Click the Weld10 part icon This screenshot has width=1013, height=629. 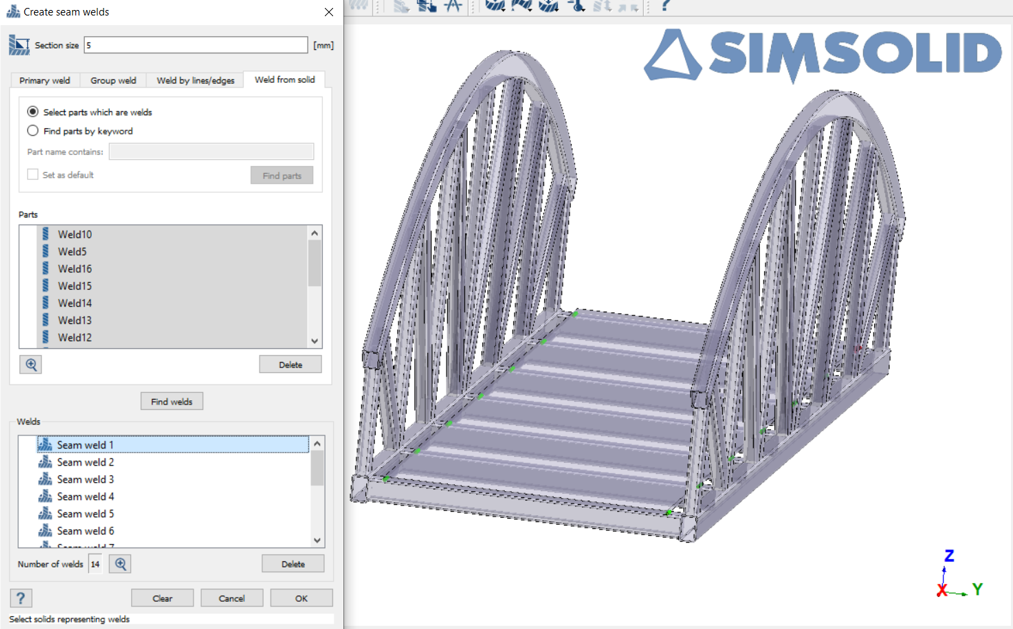click(46, 234)
